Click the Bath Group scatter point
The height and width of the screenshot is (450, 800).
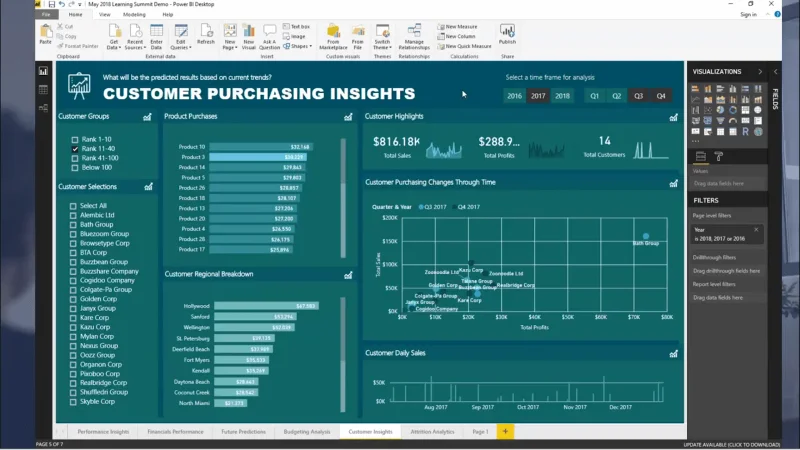pyautogui.click(x=646, y=236)
